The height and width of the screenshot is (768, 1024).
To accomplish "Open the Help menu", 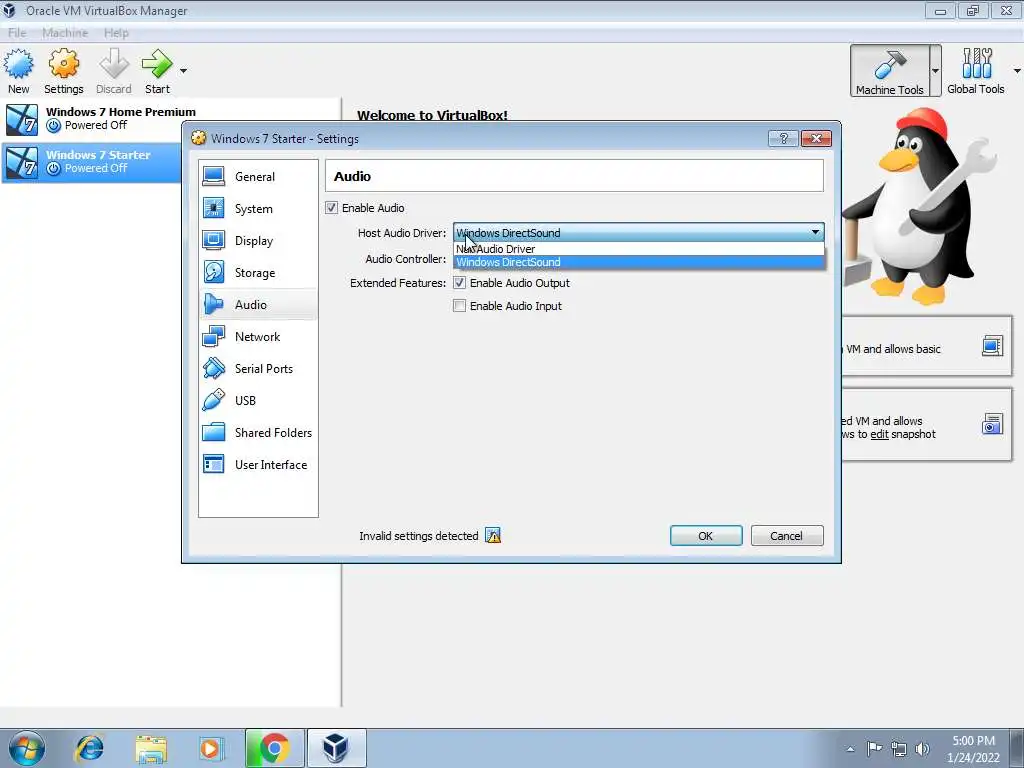I will point(116,33).
